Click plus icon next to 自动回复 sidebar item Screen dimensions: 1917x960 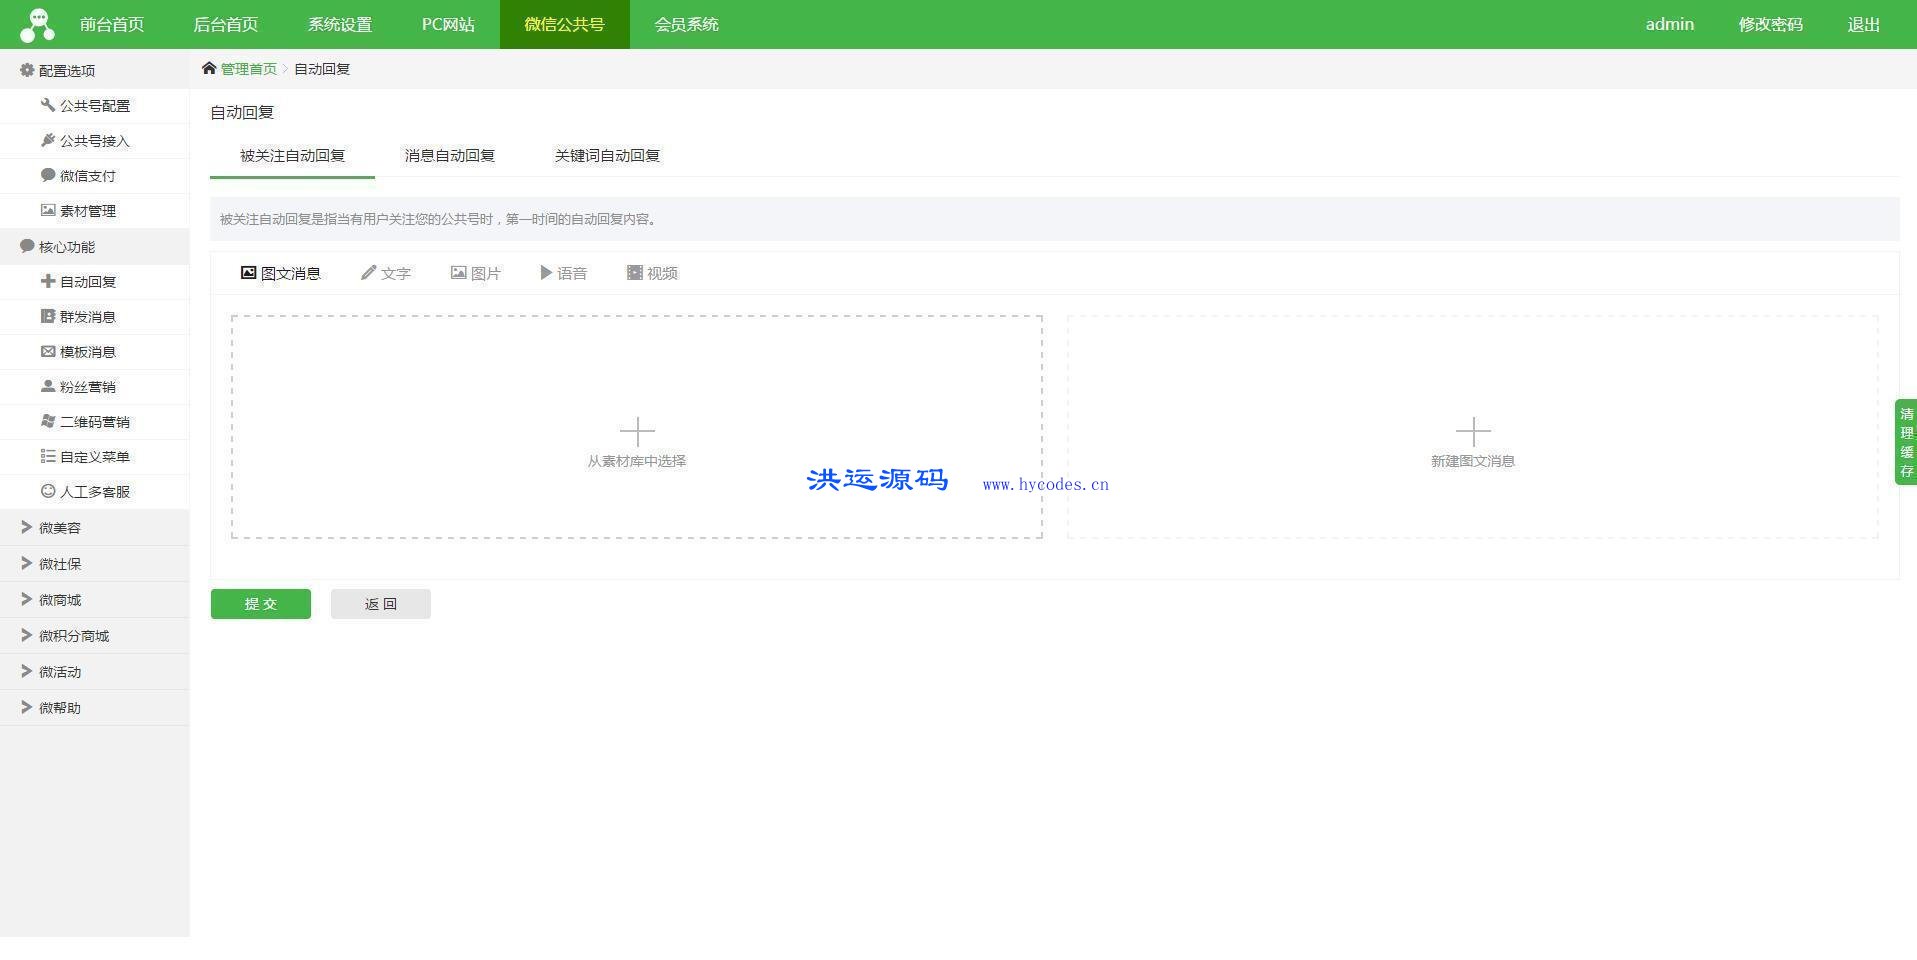tap(47, 281)
